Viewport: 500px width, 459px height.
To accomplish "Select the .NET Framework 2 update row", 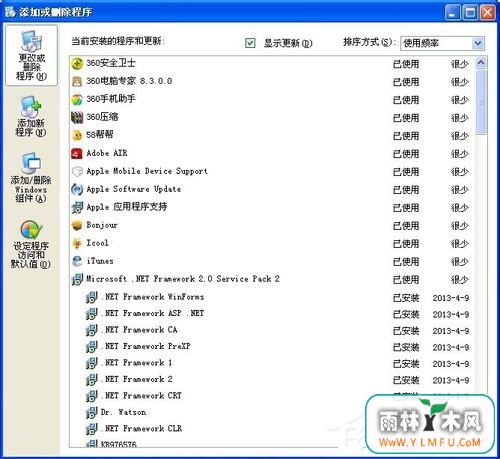I will coord(271,379).
